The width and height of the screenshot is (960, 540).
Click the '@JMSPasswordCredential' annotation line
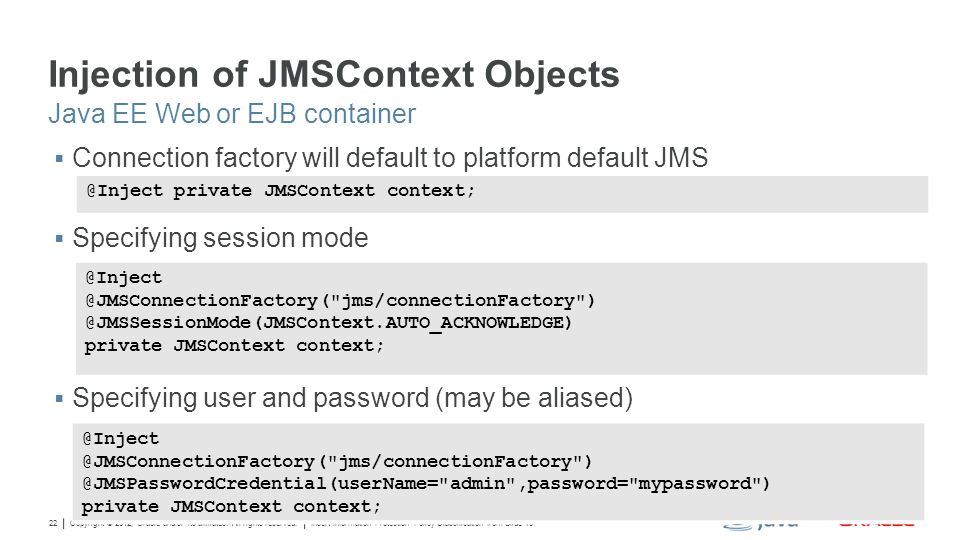pos(426,484)
